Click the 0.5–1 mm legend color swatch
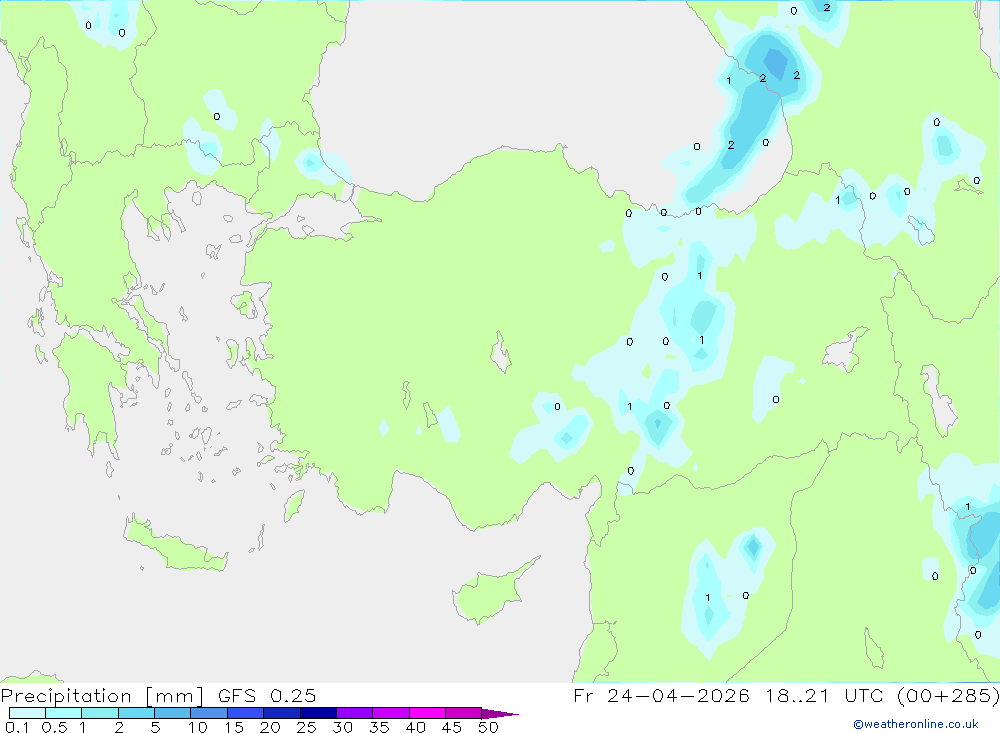1000x733 pixels. click(63, 713)
